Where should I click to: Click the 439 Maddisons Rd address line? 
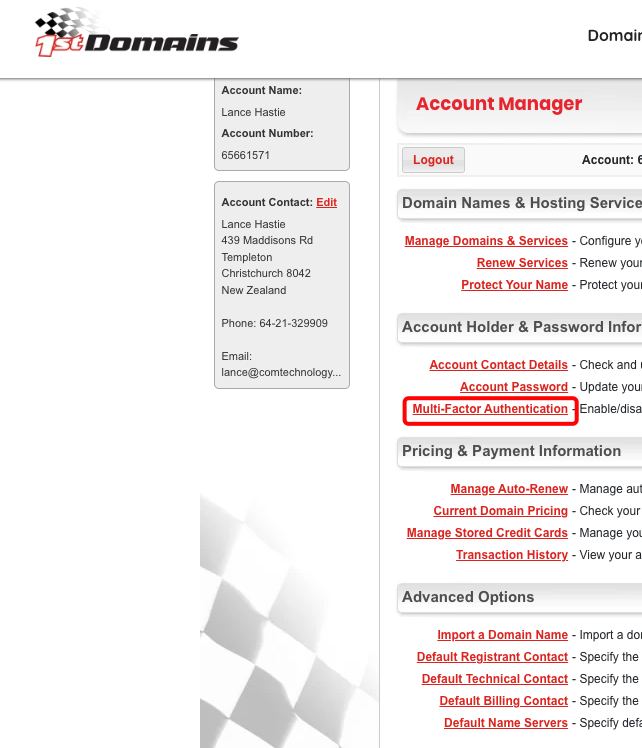[x=267, y=240]
